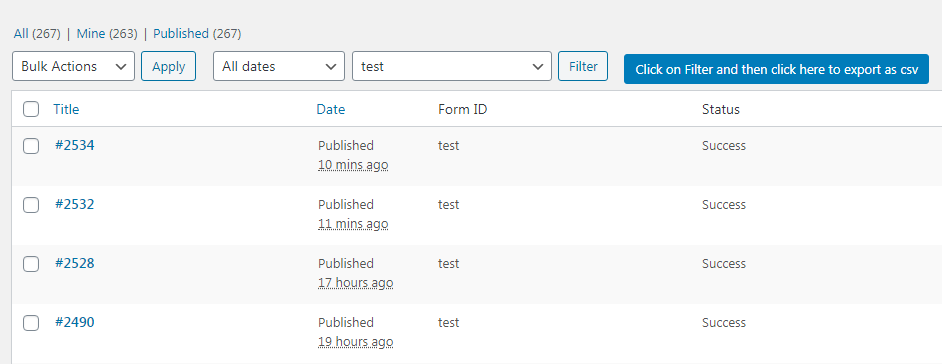Tick the checkbox for entry #2490
942x364 pixels.
tap(31, 323)
